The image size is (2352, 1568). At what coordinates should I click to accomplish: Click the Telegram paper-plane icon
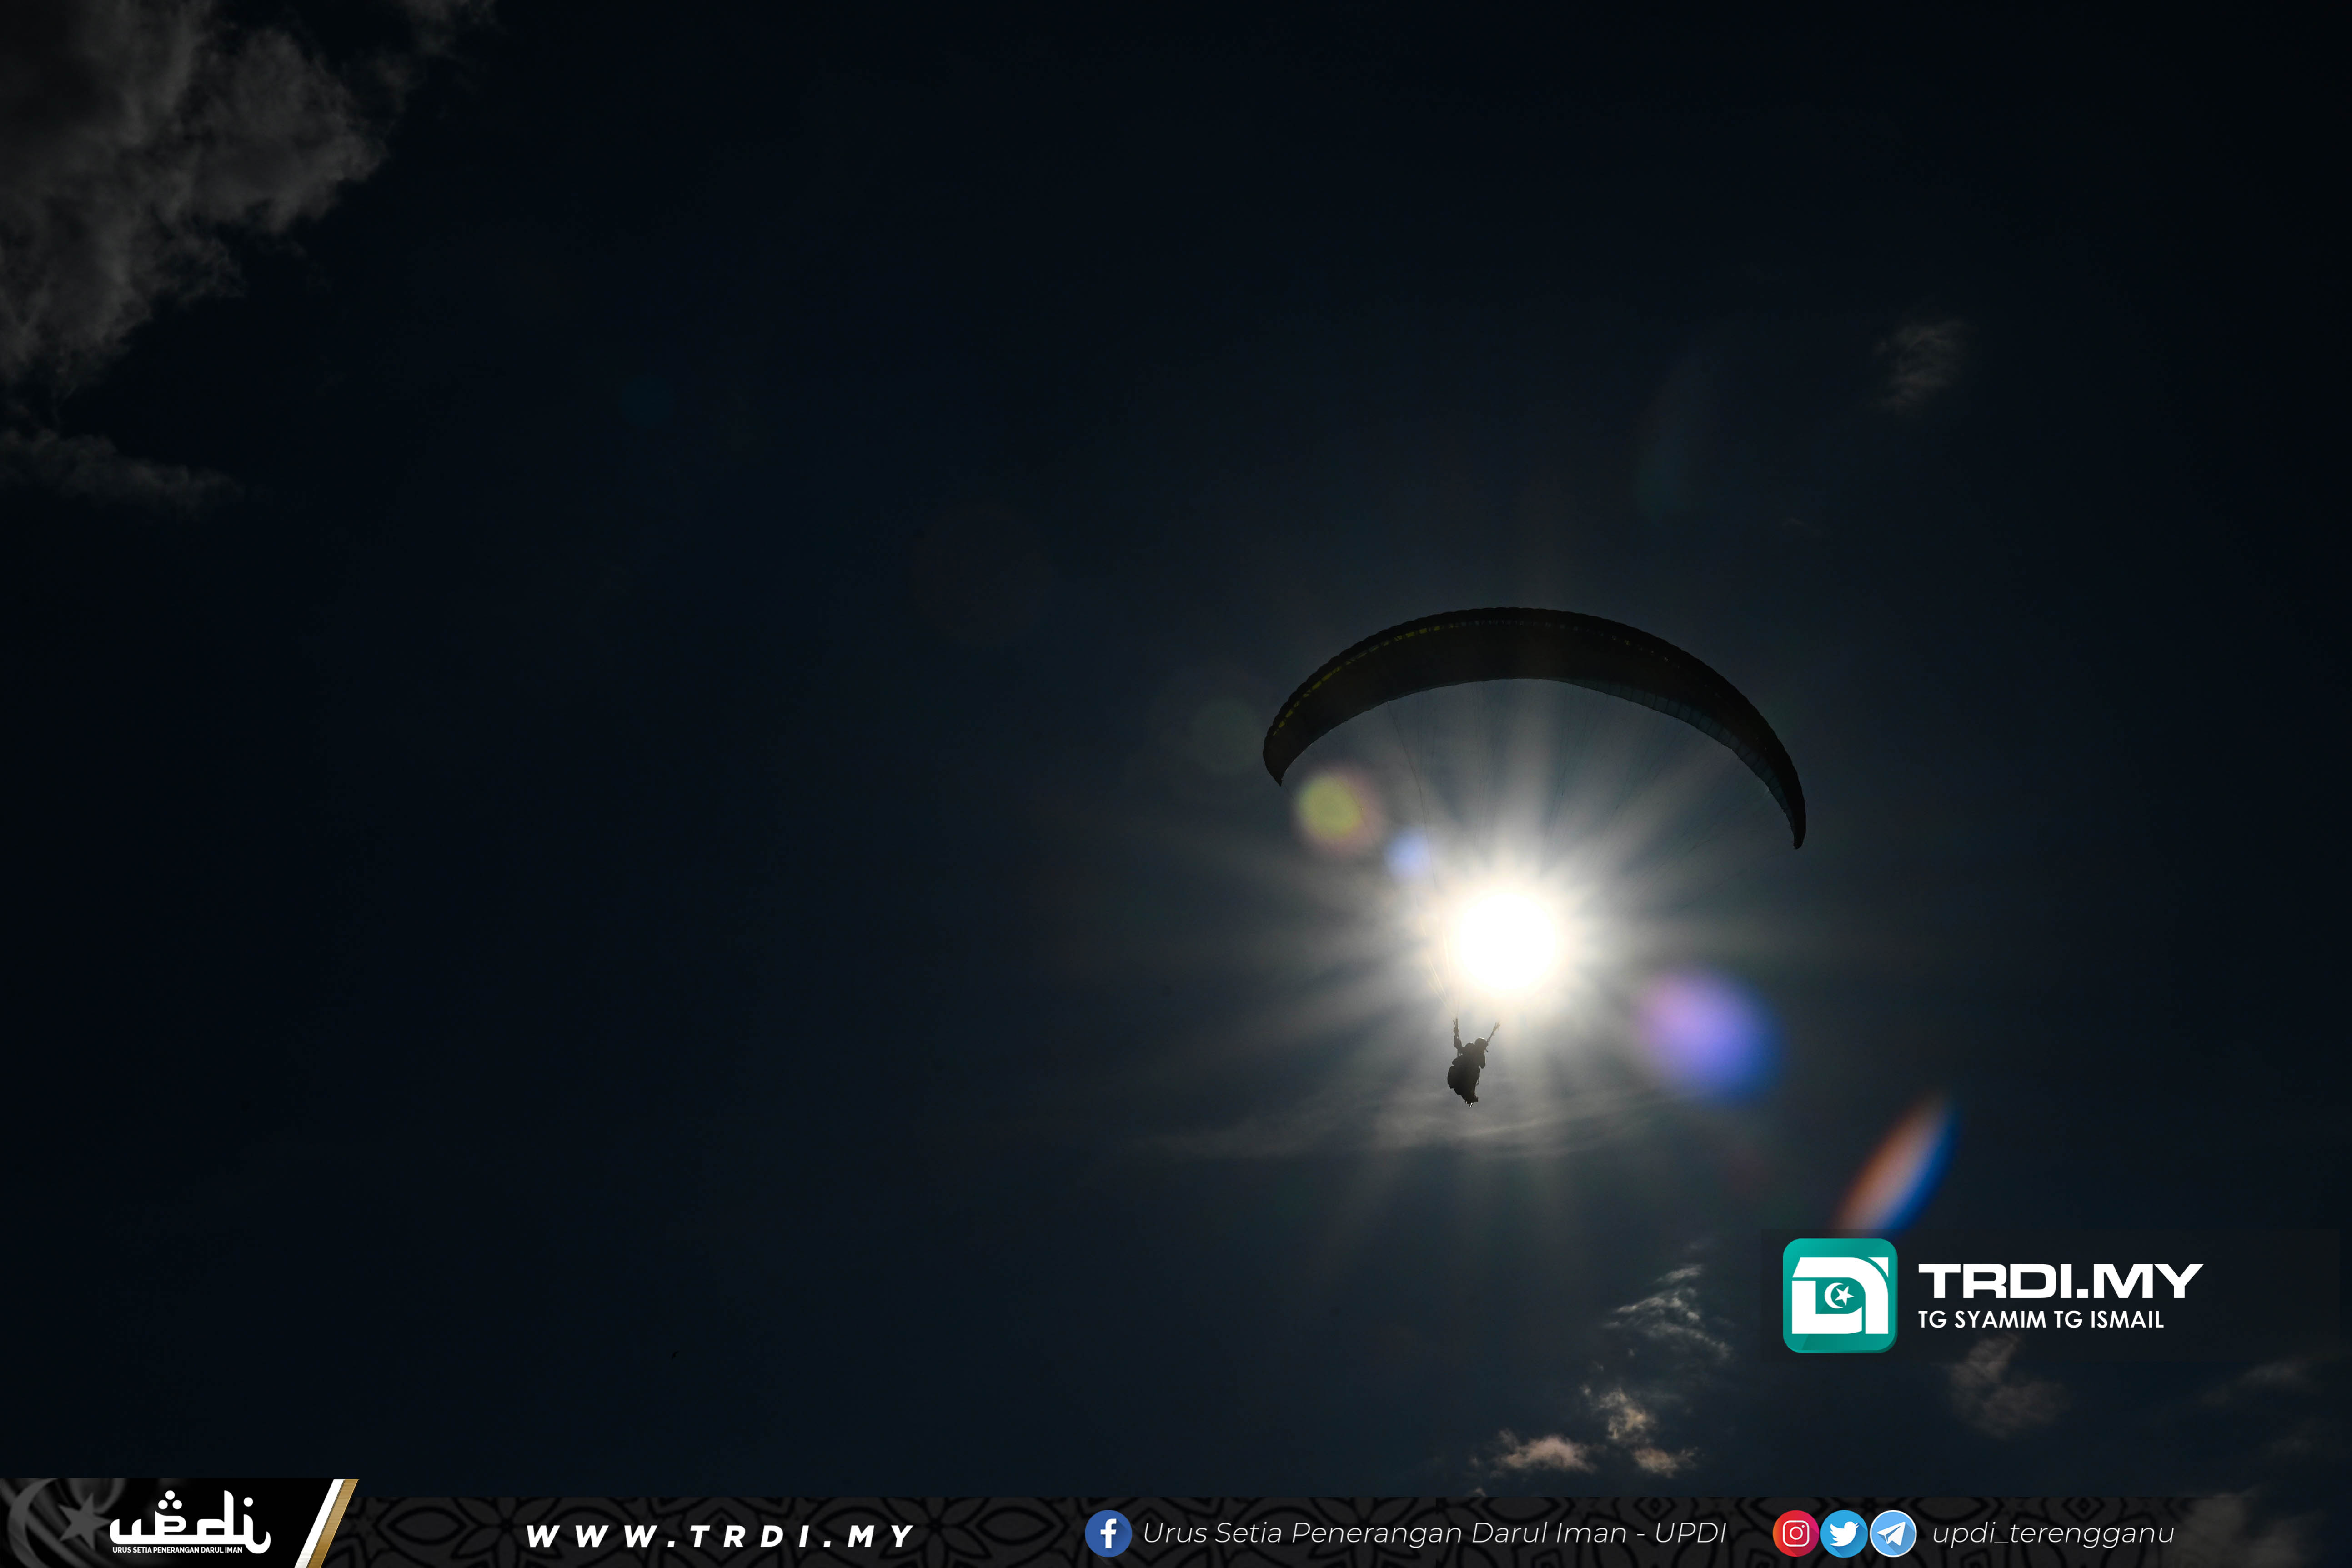pos(1892,1533)
